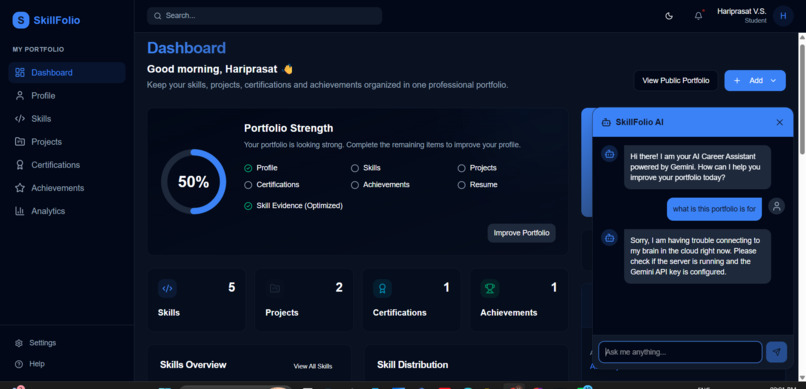Click the Skills card code icon
This screenshot has width=806, height=389.
pos(167,289)
